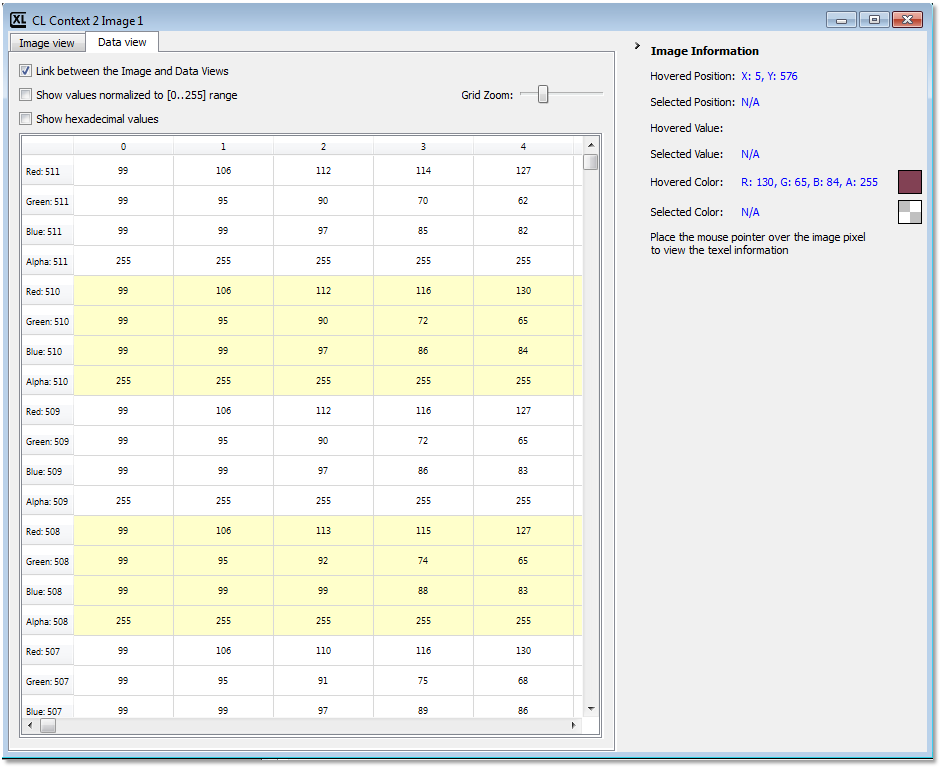Select the Red: 510 row header
This screenshot has width=942, height=769.
click(x=47, y=291)
